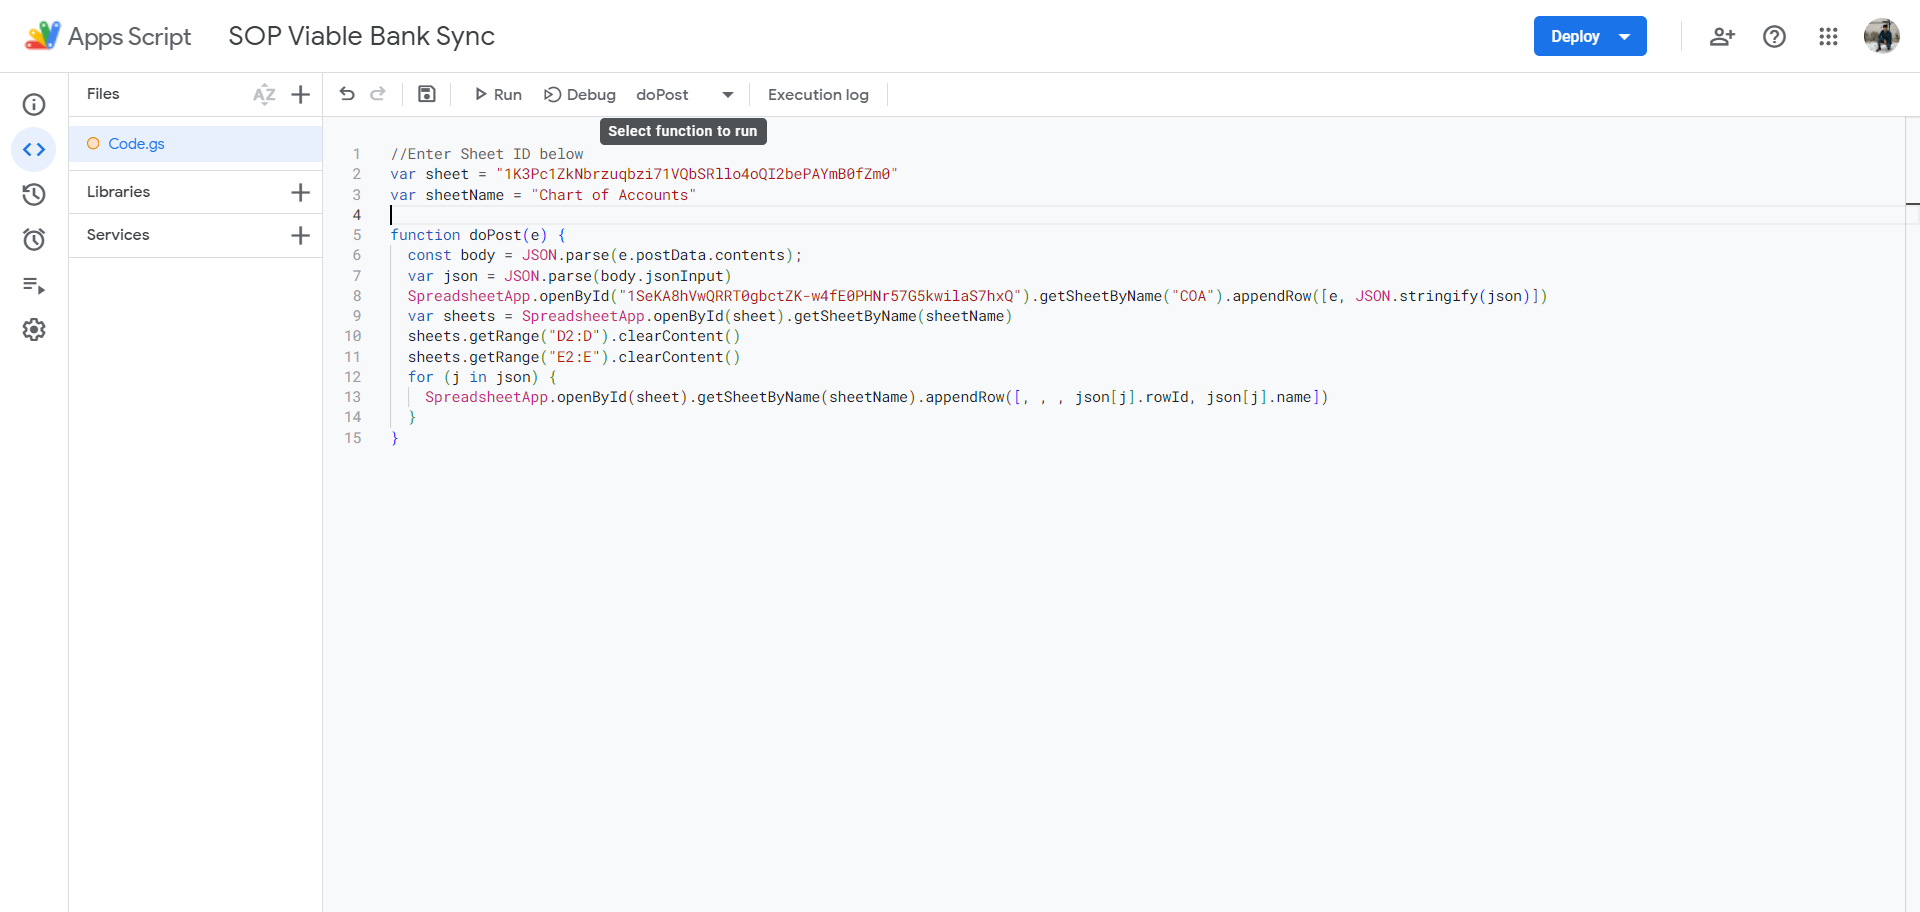Click the Services section label
This screenshot has height=912, width=1920.
pos(118,235)
